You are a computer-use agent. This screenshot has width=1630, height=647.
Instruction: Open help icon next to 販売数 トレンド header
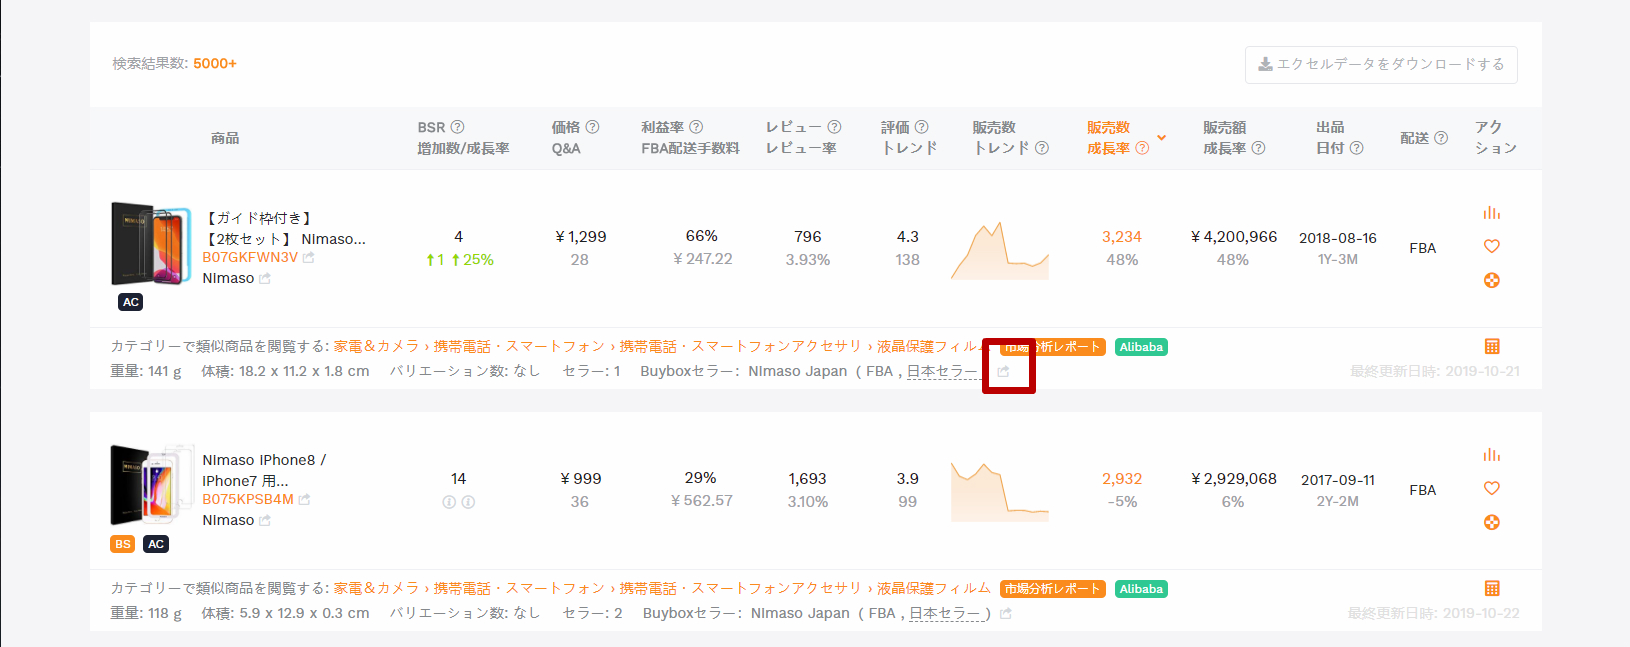click(x=1042, y=148)
